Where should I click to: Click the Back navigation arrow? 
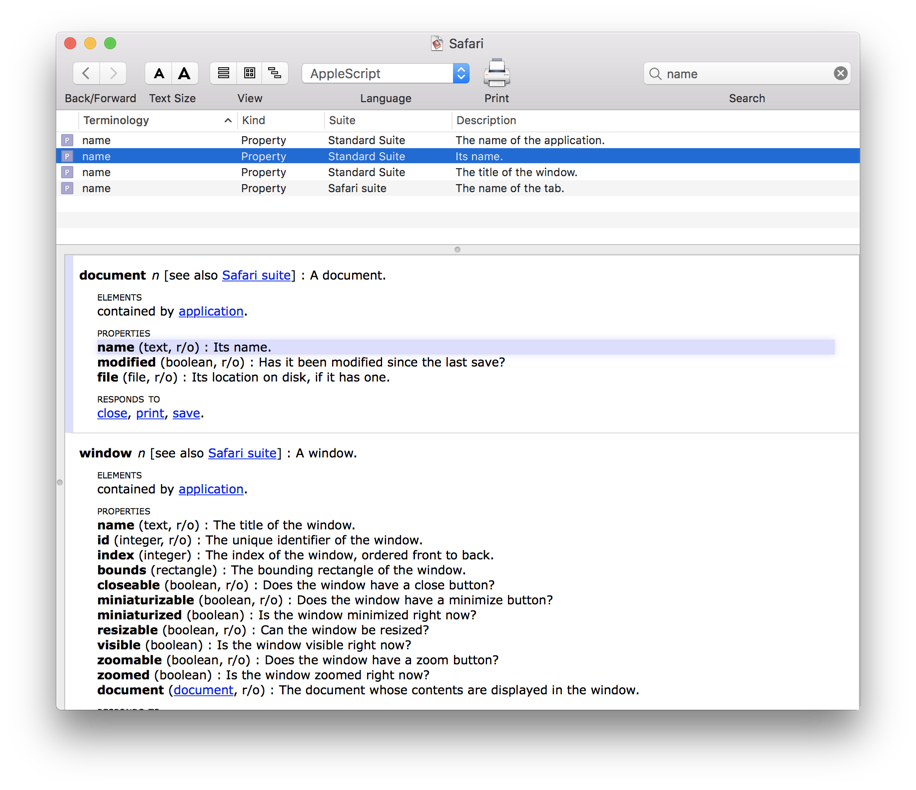pos(87,73)
